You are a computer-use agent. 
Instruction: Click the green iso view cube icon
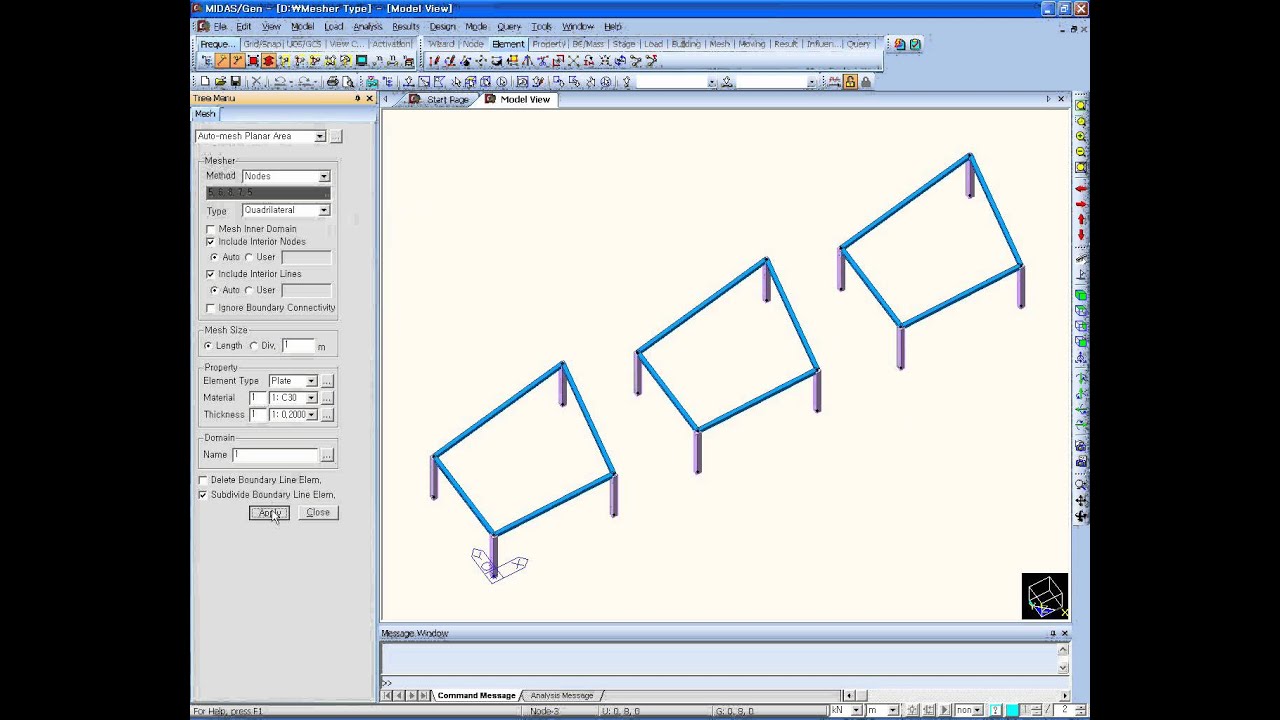(1081, 295)
